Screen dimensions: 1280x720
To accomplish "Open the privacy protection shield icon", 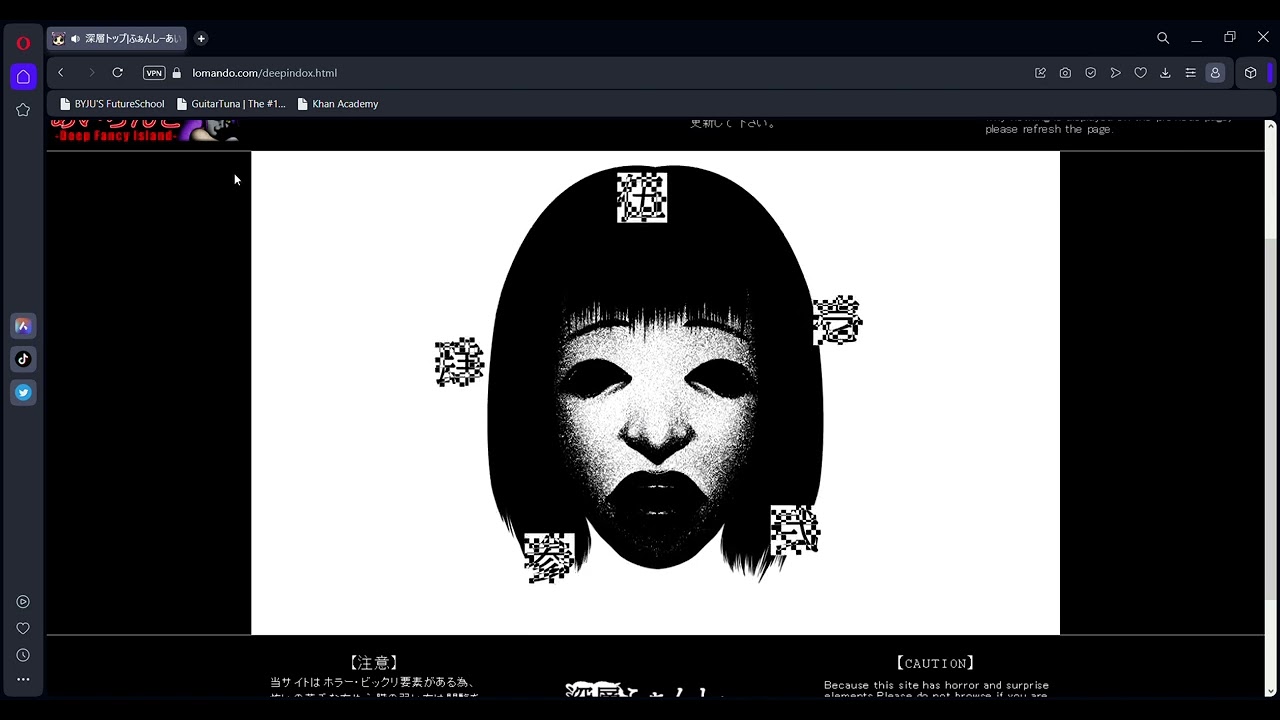I will (1090, 73).
